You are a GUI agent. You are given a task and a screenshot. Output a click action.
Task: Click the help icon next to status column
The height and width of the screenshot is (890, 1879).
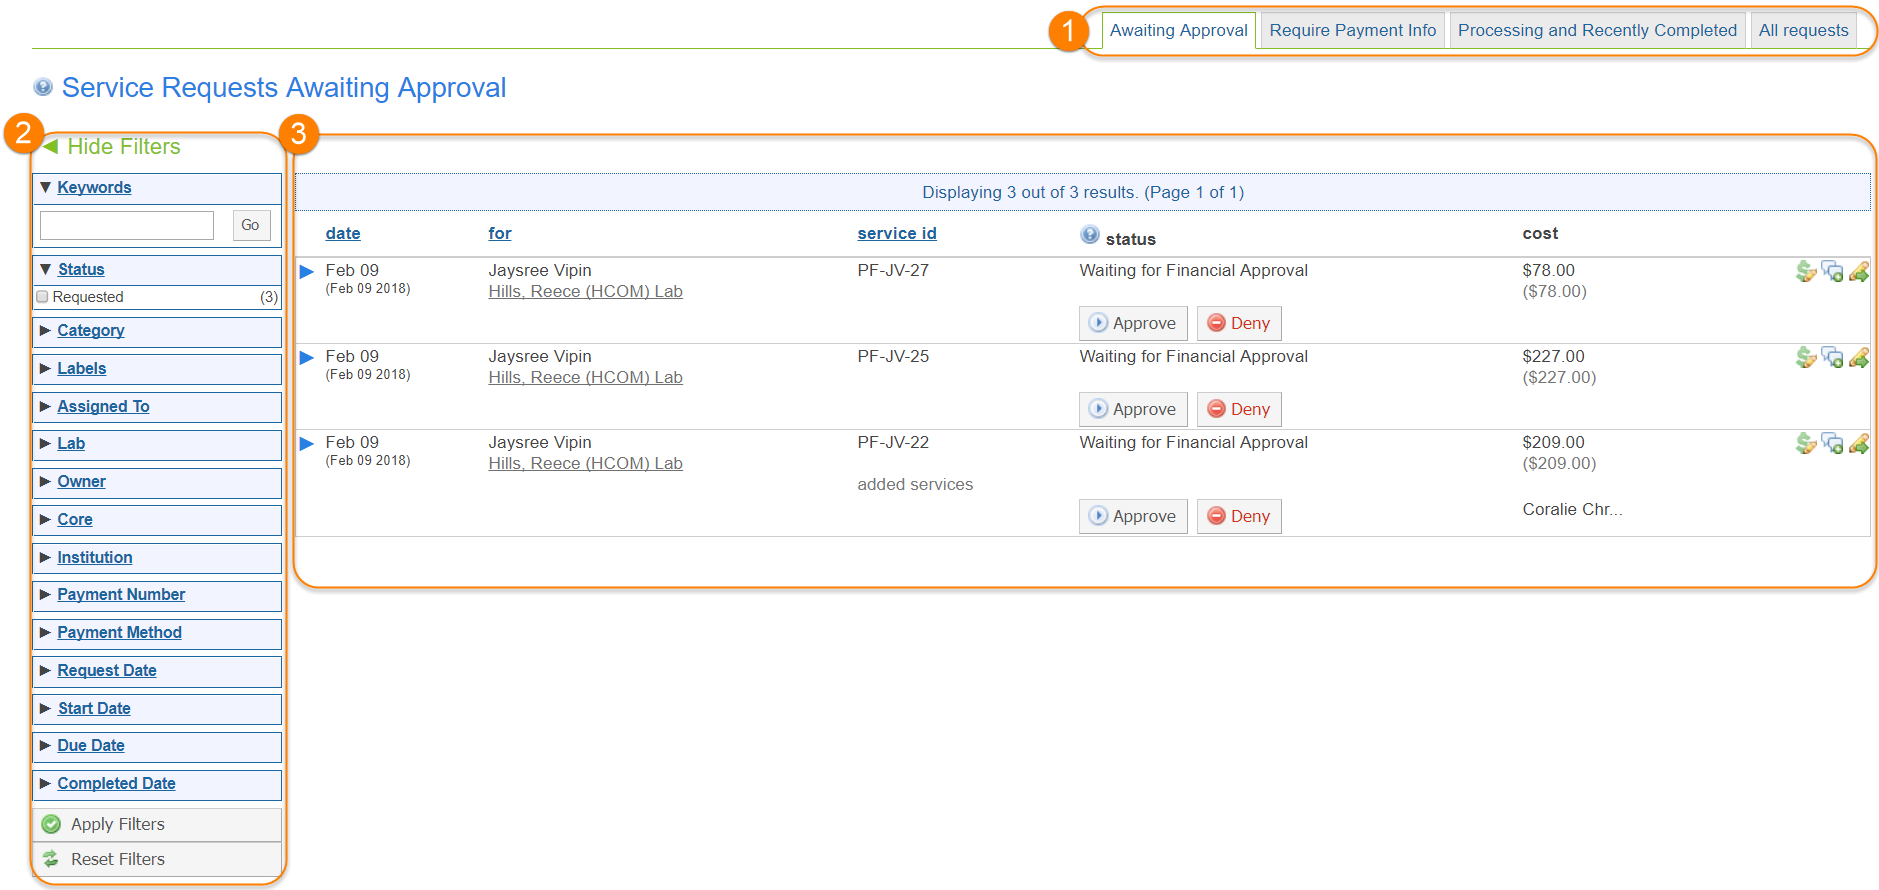click(1089, 235)
